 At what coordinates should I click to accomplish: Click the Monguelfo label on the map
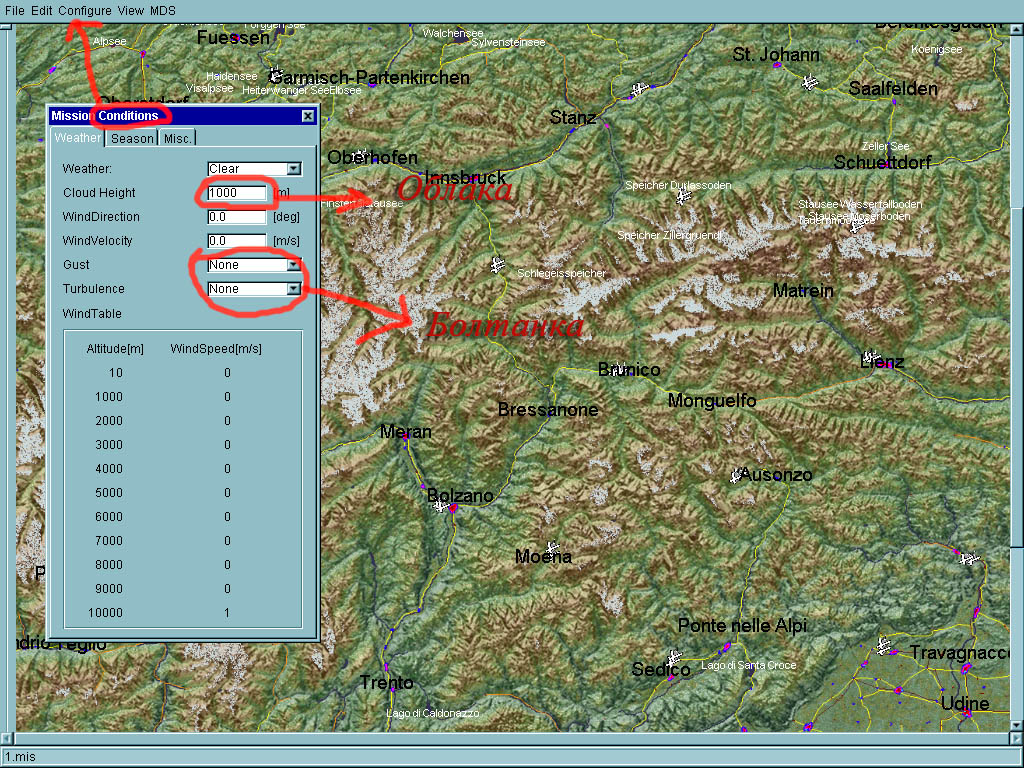[712, 400]
